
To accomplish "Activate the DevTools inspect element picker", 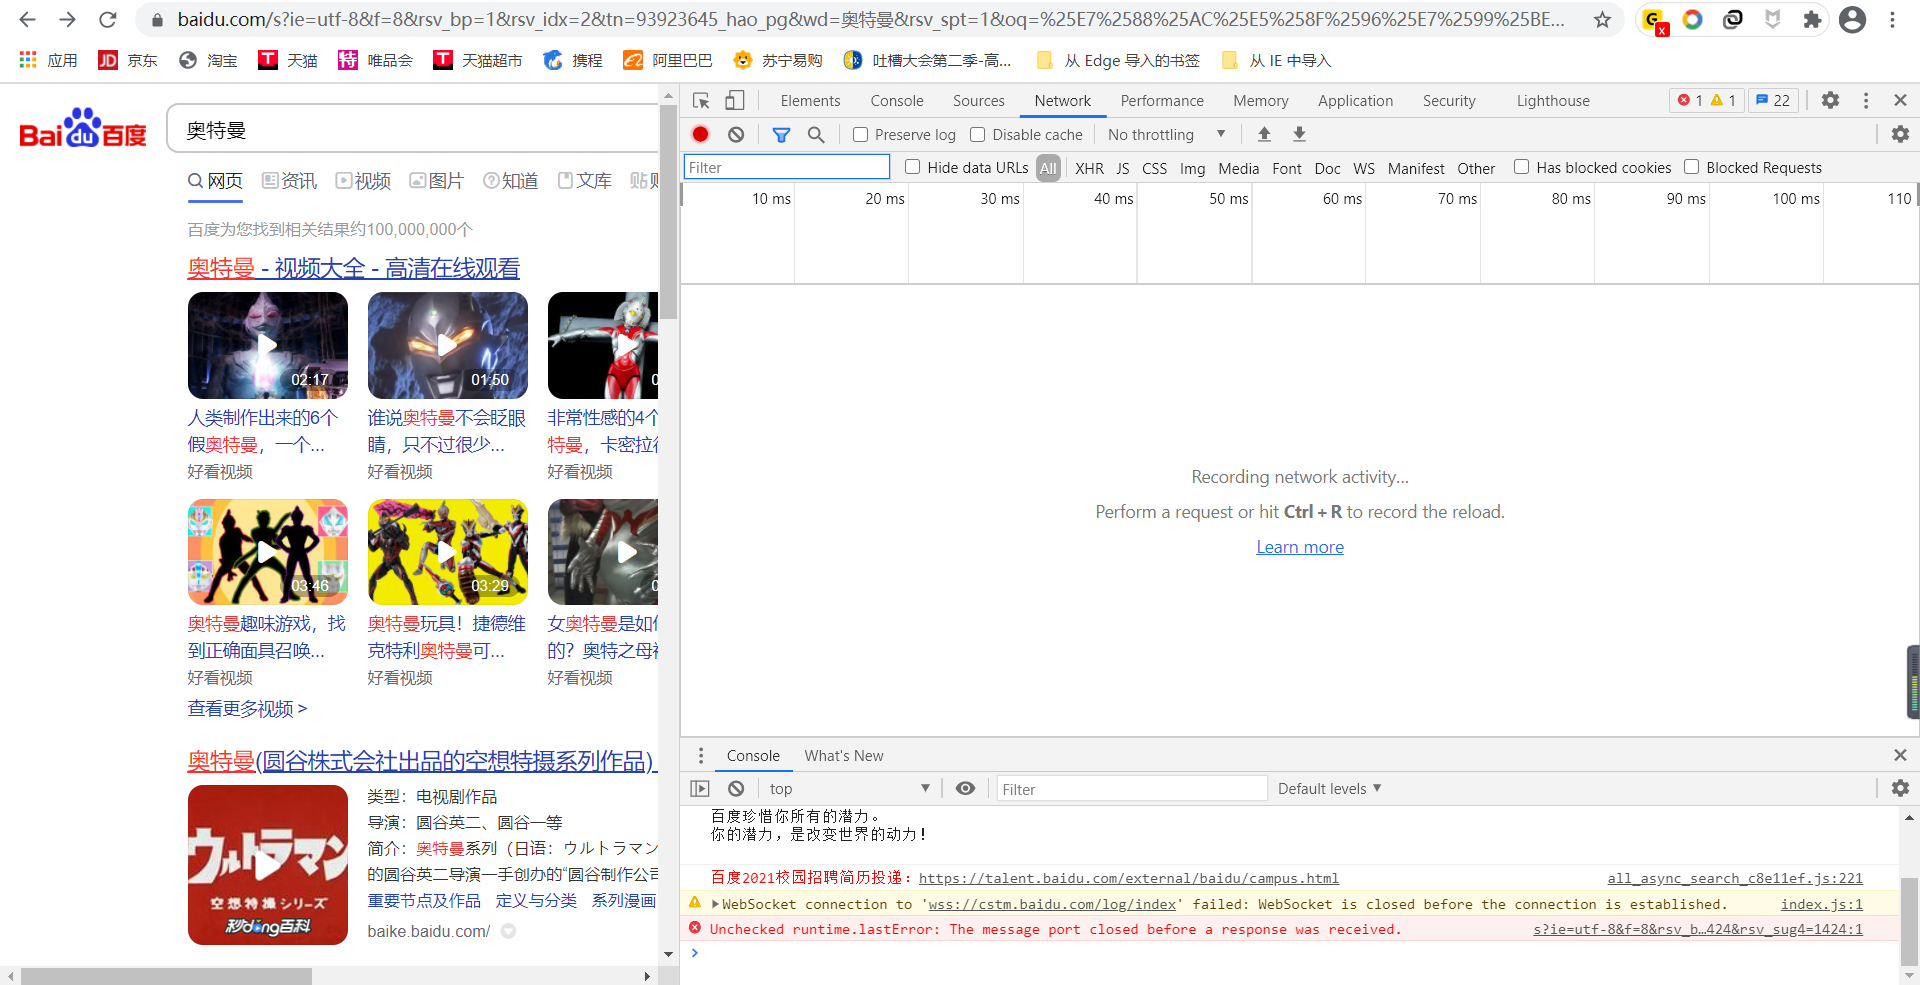I will pyautogui.click(x=701, y=100).
